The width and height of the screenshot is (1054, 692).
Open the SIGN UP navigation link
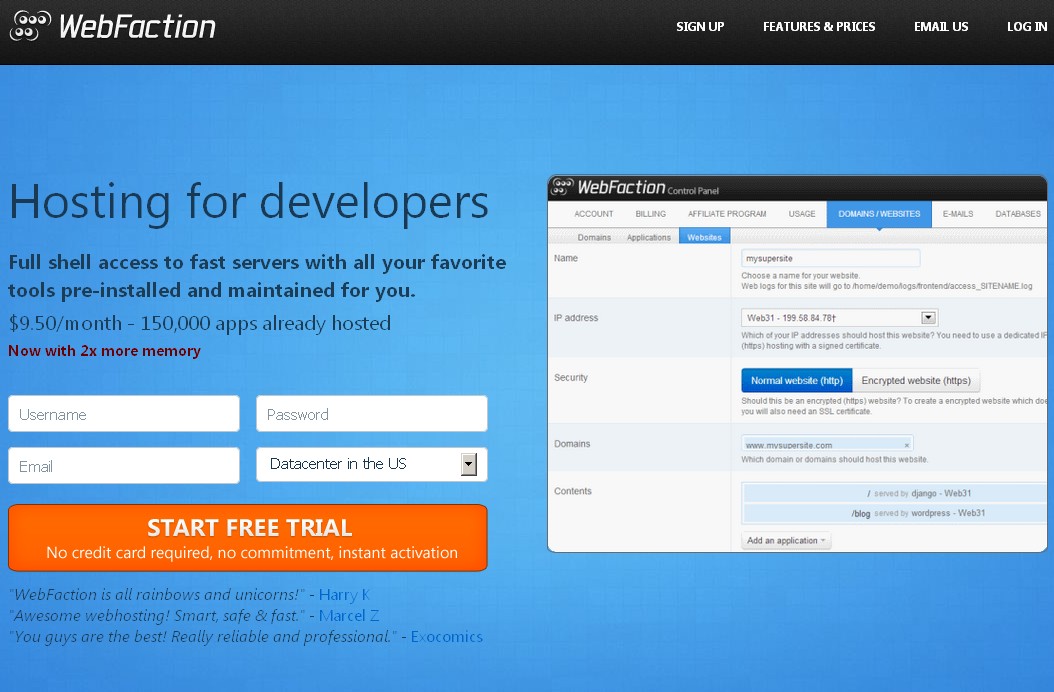pyautogui.click(x=700, y=27)
